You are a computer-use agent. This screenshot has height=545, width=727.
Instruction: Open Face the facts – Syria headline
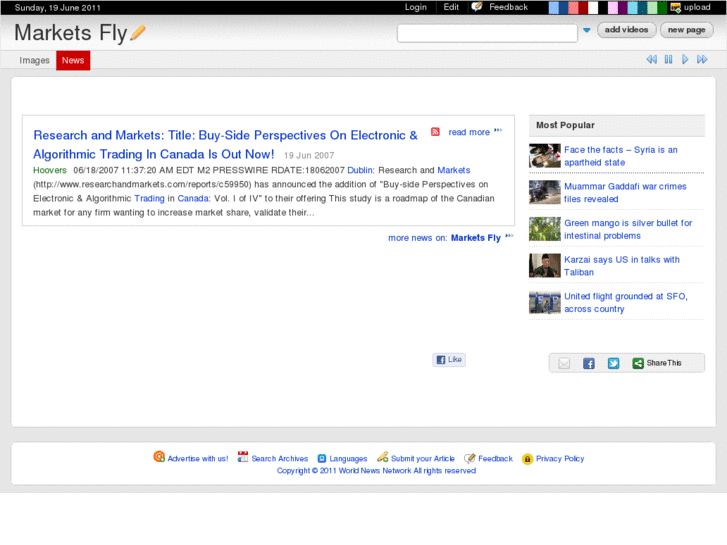pyautogui.click(x=621, y=156)
